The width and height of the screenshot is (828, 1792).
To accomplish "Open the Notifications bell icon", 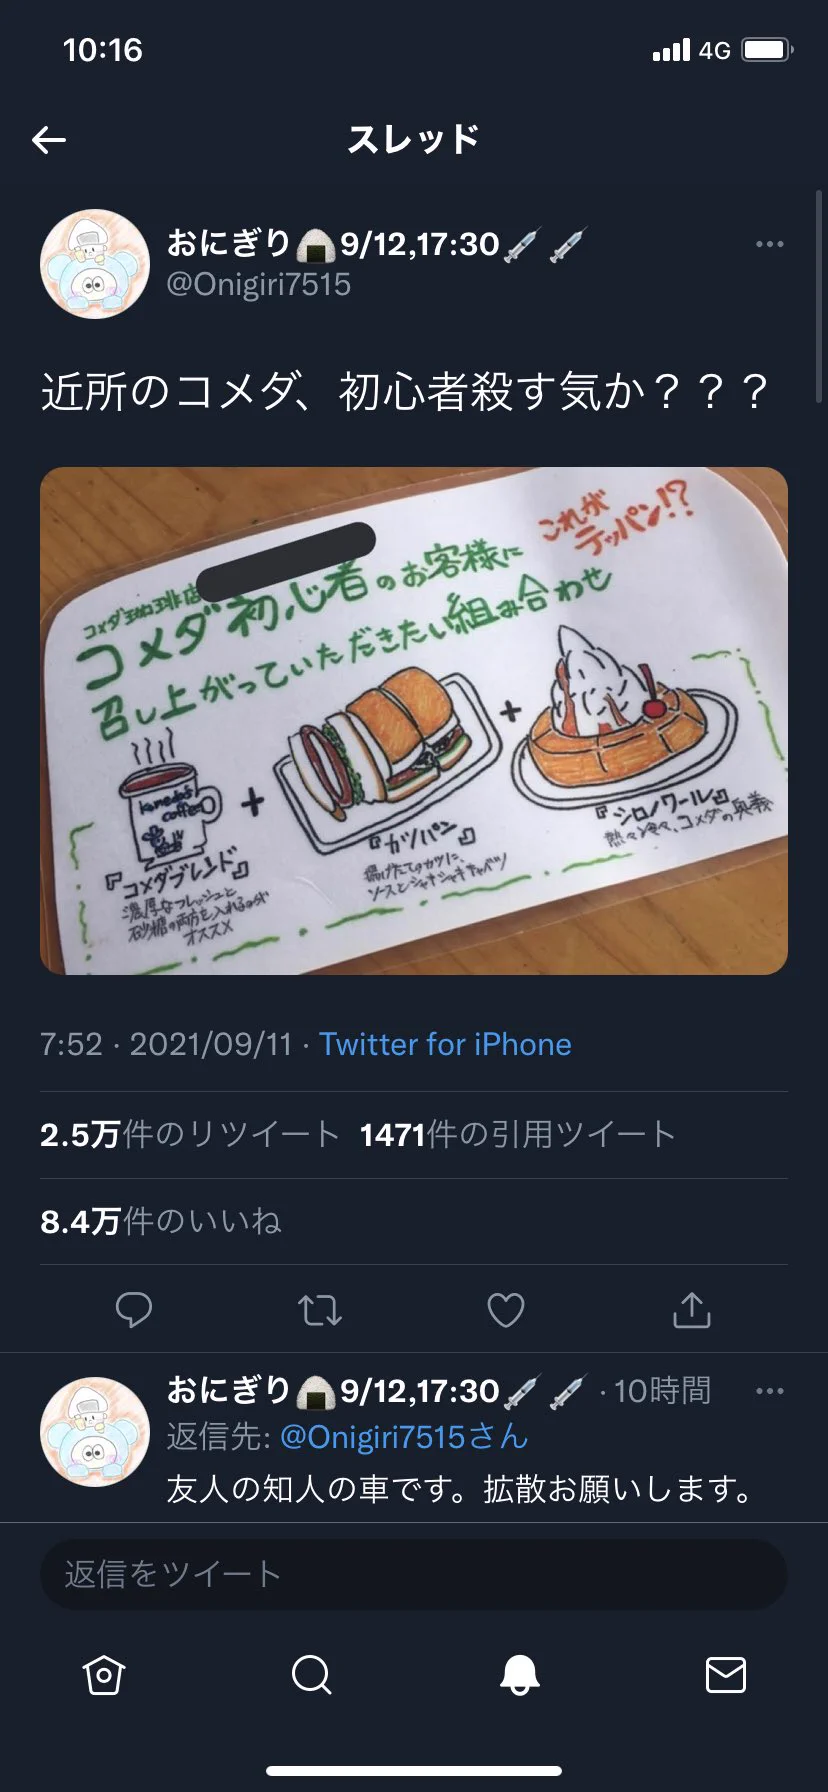I will point(519,1674).
